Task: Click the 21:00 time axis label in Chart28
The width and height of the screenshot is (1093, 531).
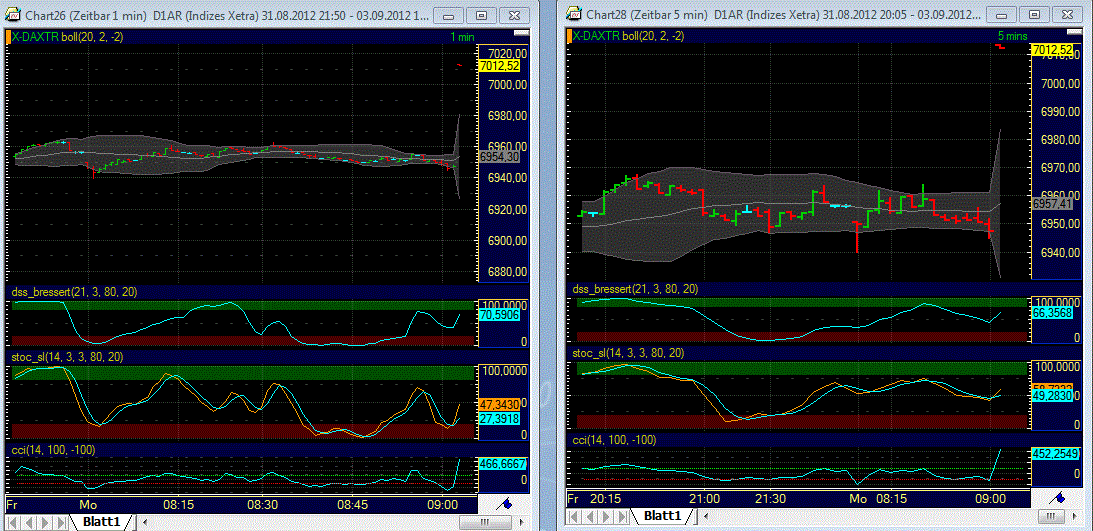Action: (x=704, y=499)
